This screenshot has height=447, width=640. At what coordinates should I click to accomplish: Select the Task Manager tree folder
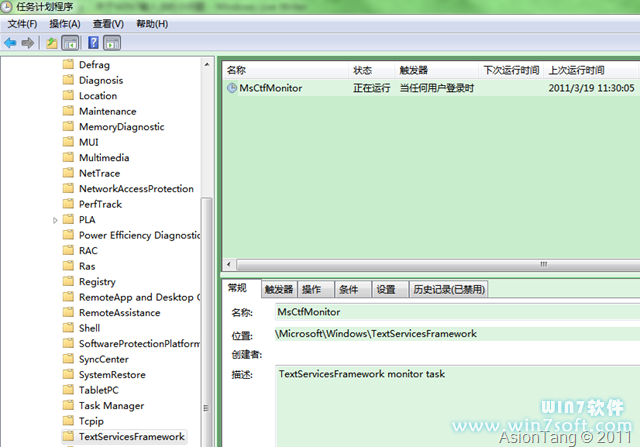click(x=111, y=406)
